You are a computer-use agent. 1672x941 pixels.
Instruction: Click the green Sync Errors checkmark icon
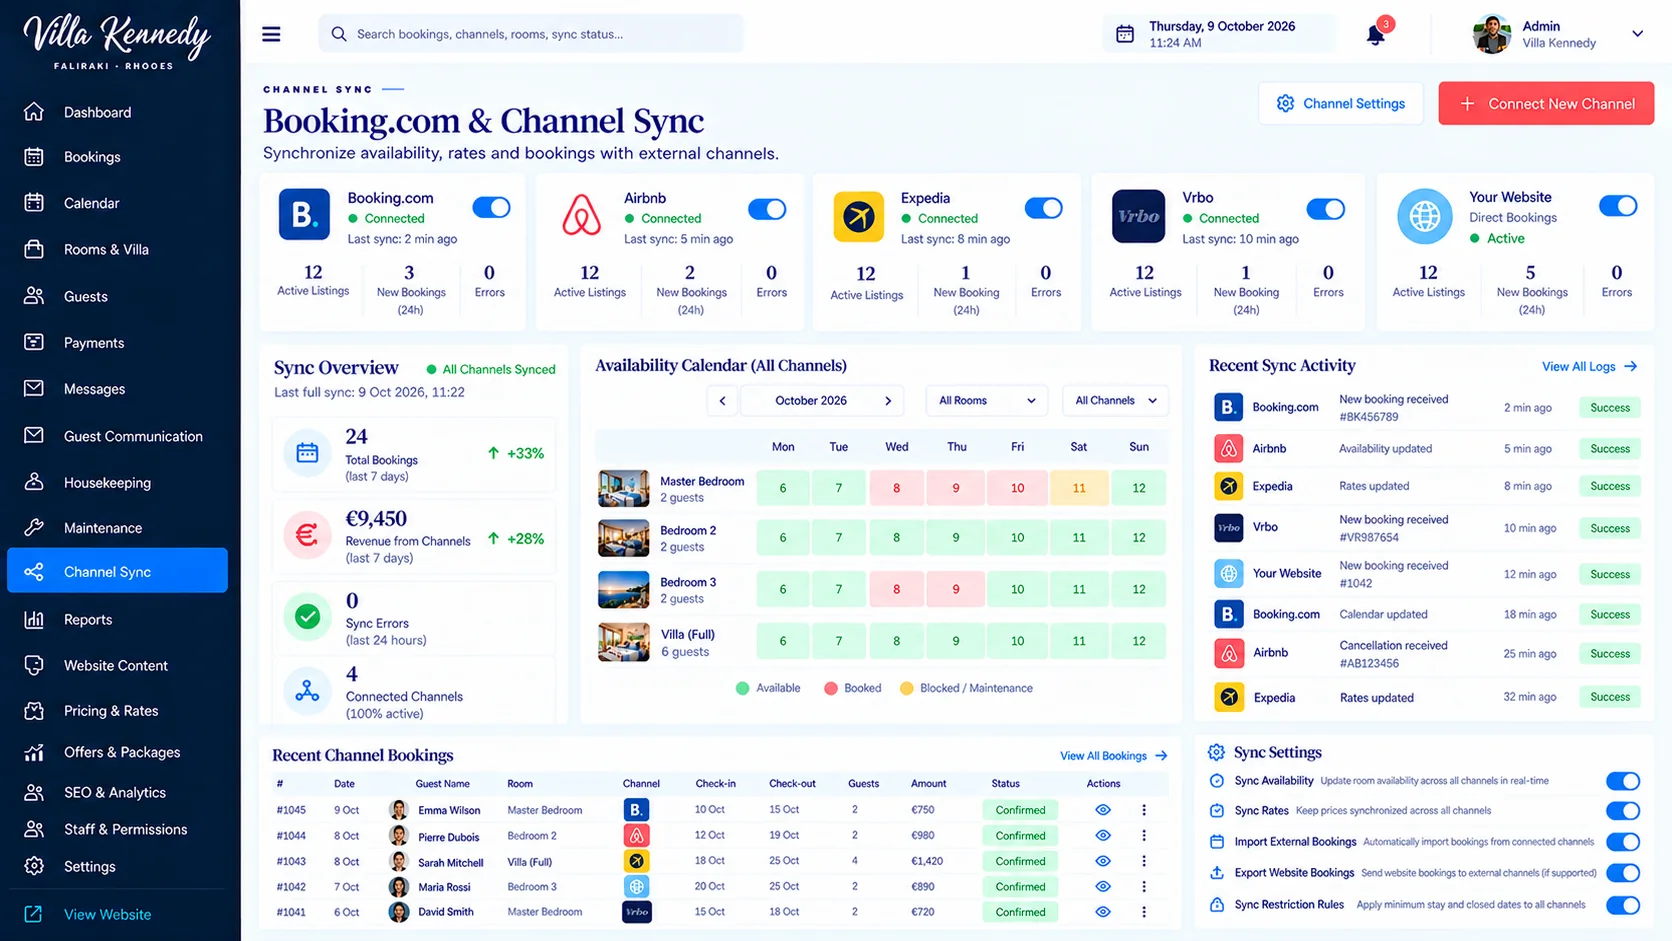click(x=307, y=617)
